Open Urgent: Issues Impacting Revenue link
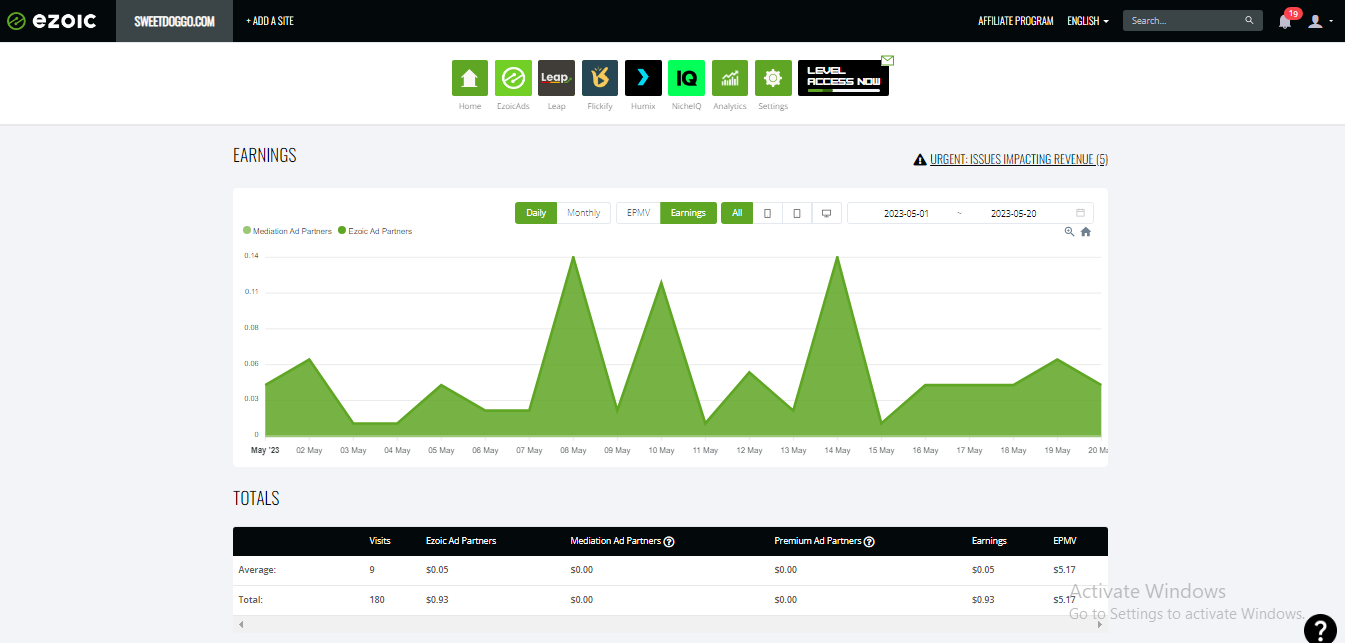The height and width of the screenshot is (643, 1345). [x=1019, y=159]
